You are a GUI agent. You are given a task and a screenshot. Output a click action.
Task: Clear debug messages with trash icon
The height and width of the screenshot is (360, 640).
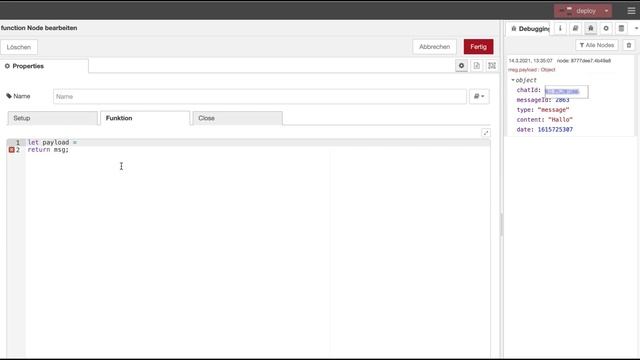pyautogui.click(x=629, y=45)
